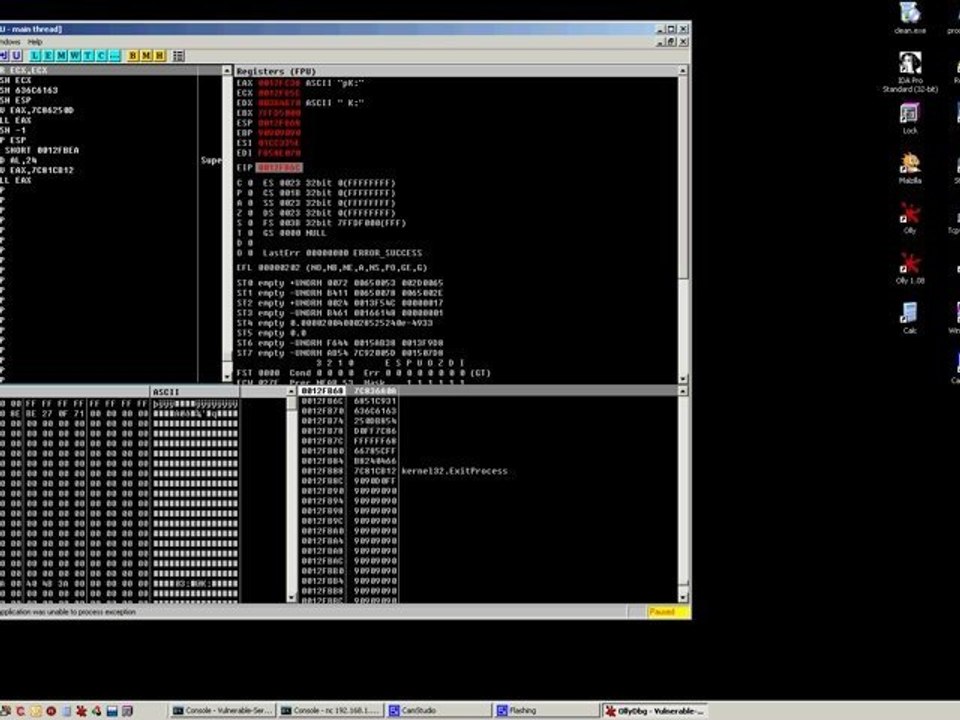The image size is (960, 720).
Task: Open the Lock desktop shortcut
Action: [910, 119]
